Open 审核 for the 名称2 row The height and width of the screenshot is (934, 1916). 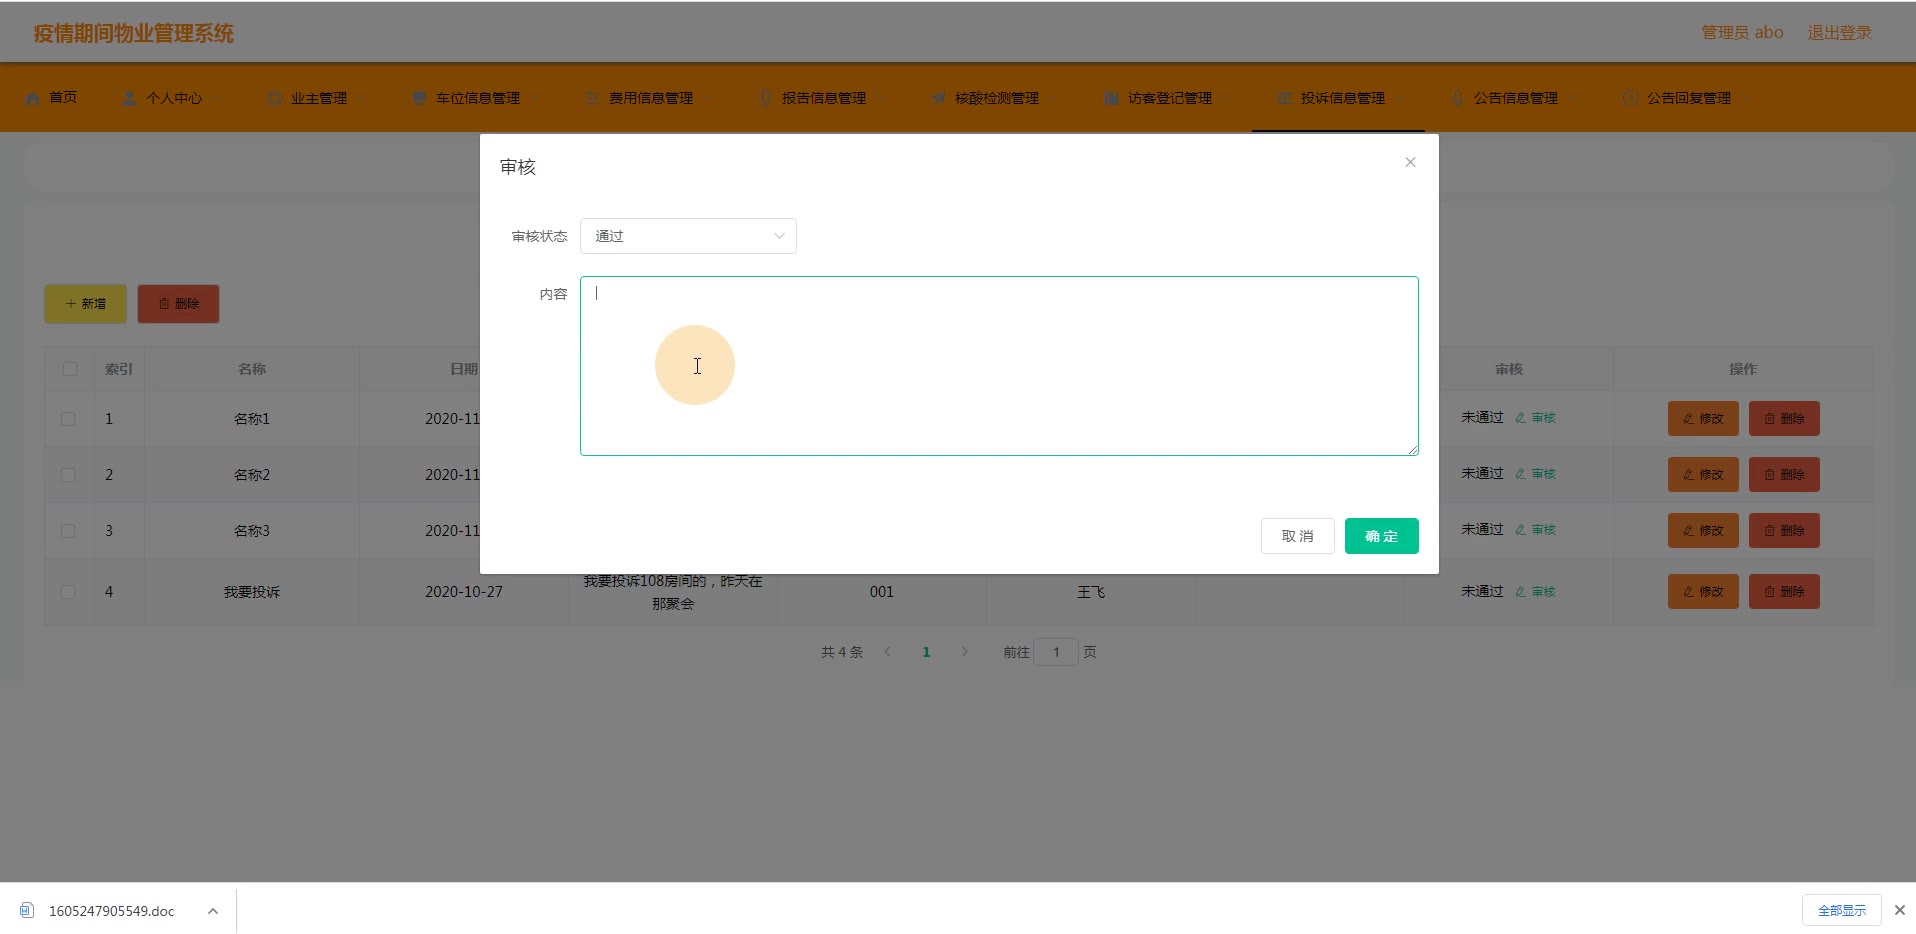[1536, 474]
